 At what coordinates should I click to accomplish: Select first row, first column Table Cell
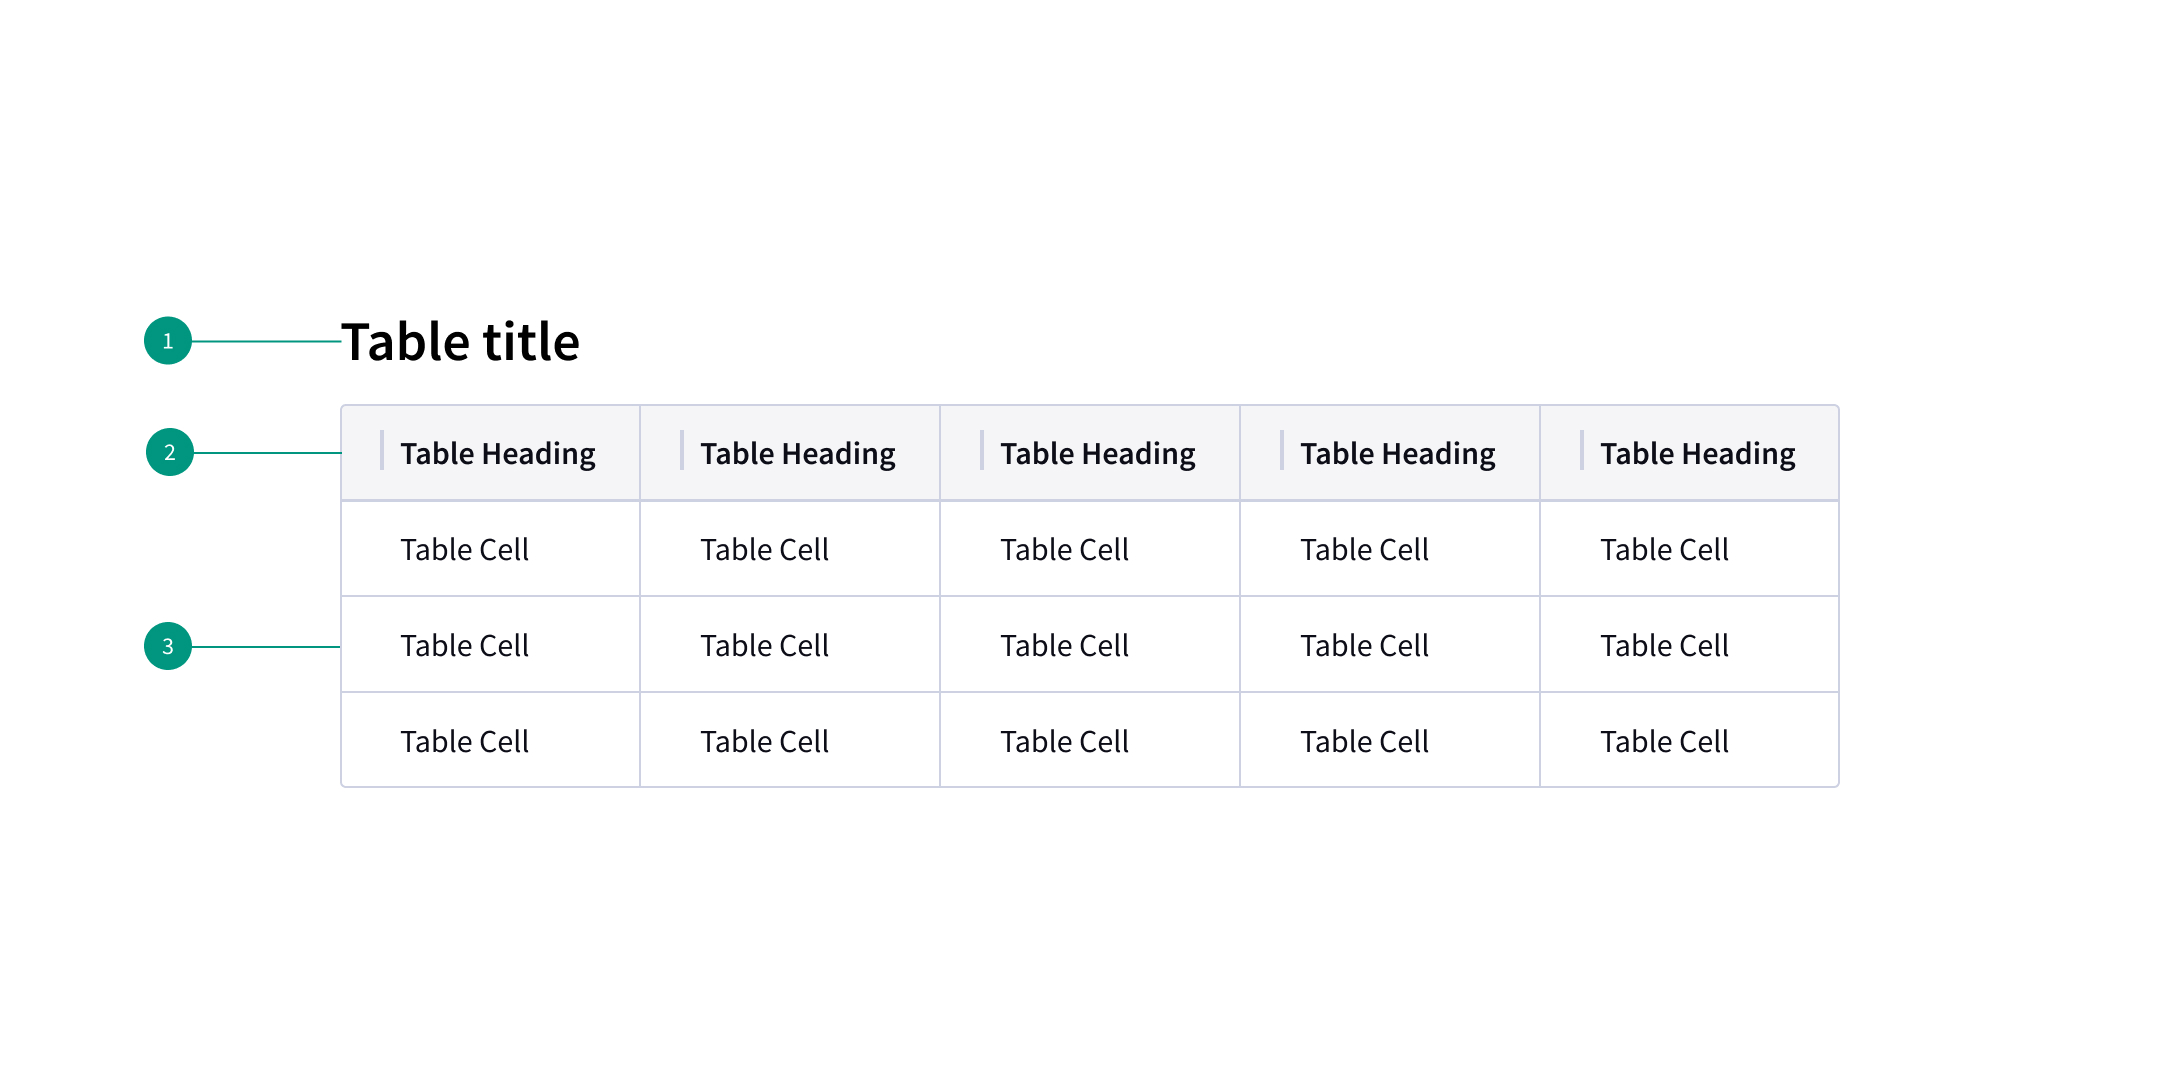tap(465, 549)
